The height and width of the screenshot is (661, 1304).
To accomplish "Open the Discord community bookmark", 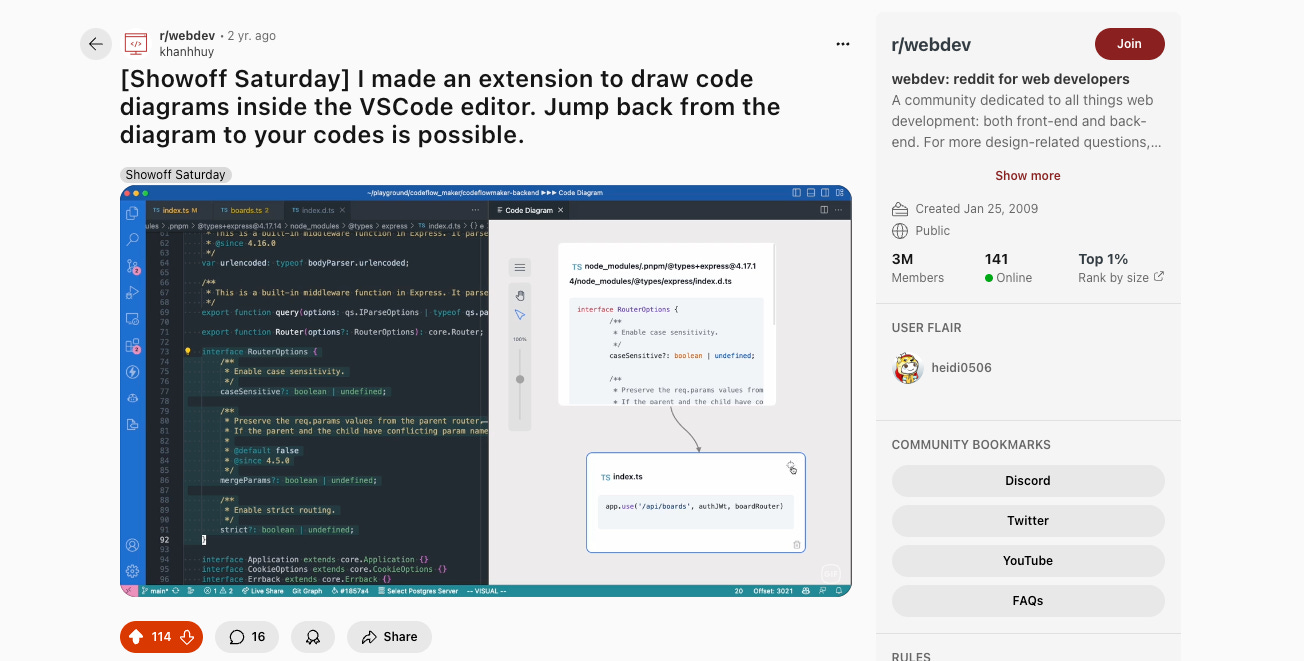I will 1028,481.
